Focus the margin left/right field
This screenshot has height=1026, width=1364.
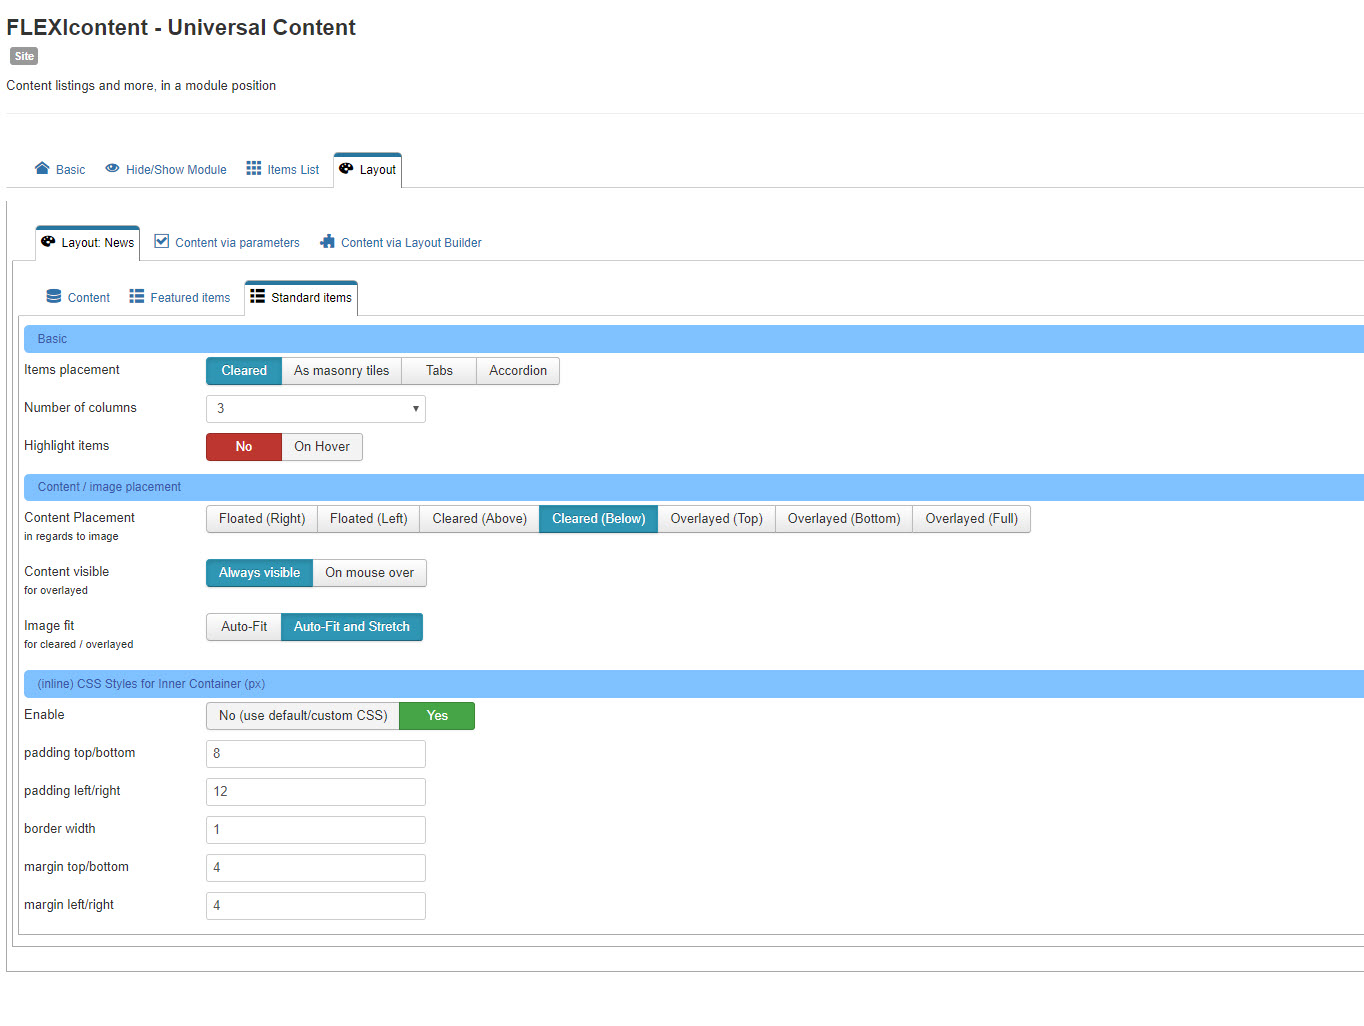(316, 906)
